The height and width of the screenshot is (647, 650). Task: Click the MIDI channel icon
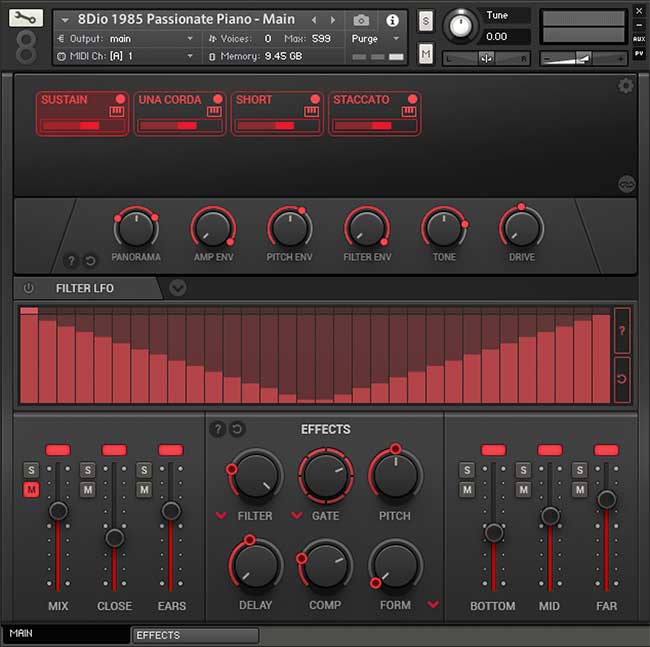click(x=61, y=56)
